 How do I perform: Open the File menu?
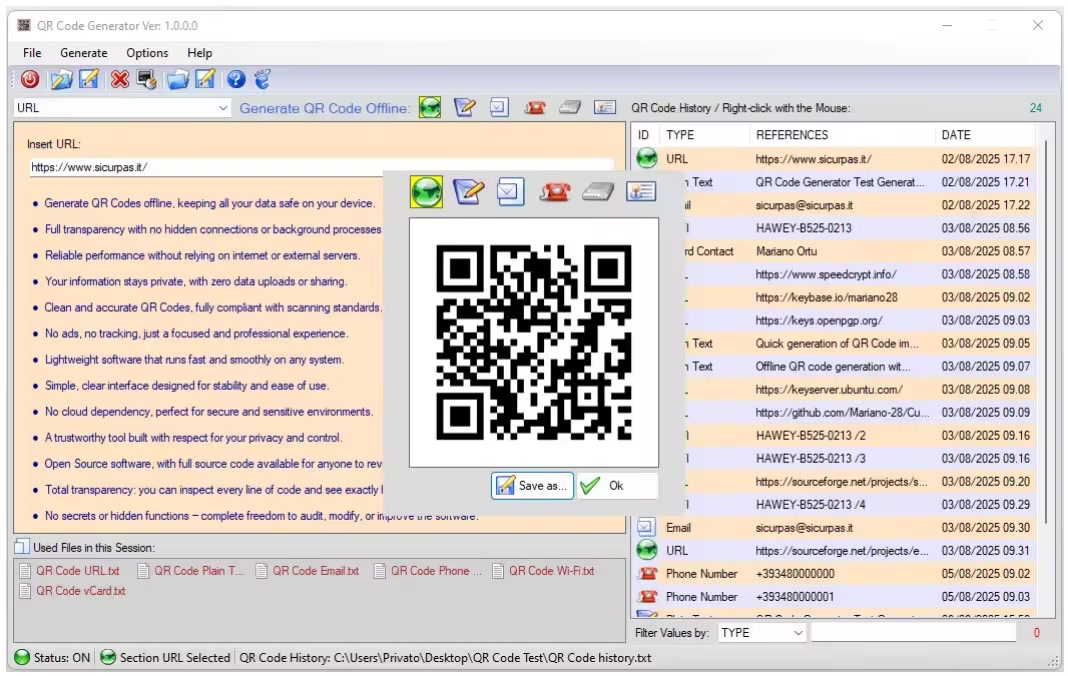[32, 52]
